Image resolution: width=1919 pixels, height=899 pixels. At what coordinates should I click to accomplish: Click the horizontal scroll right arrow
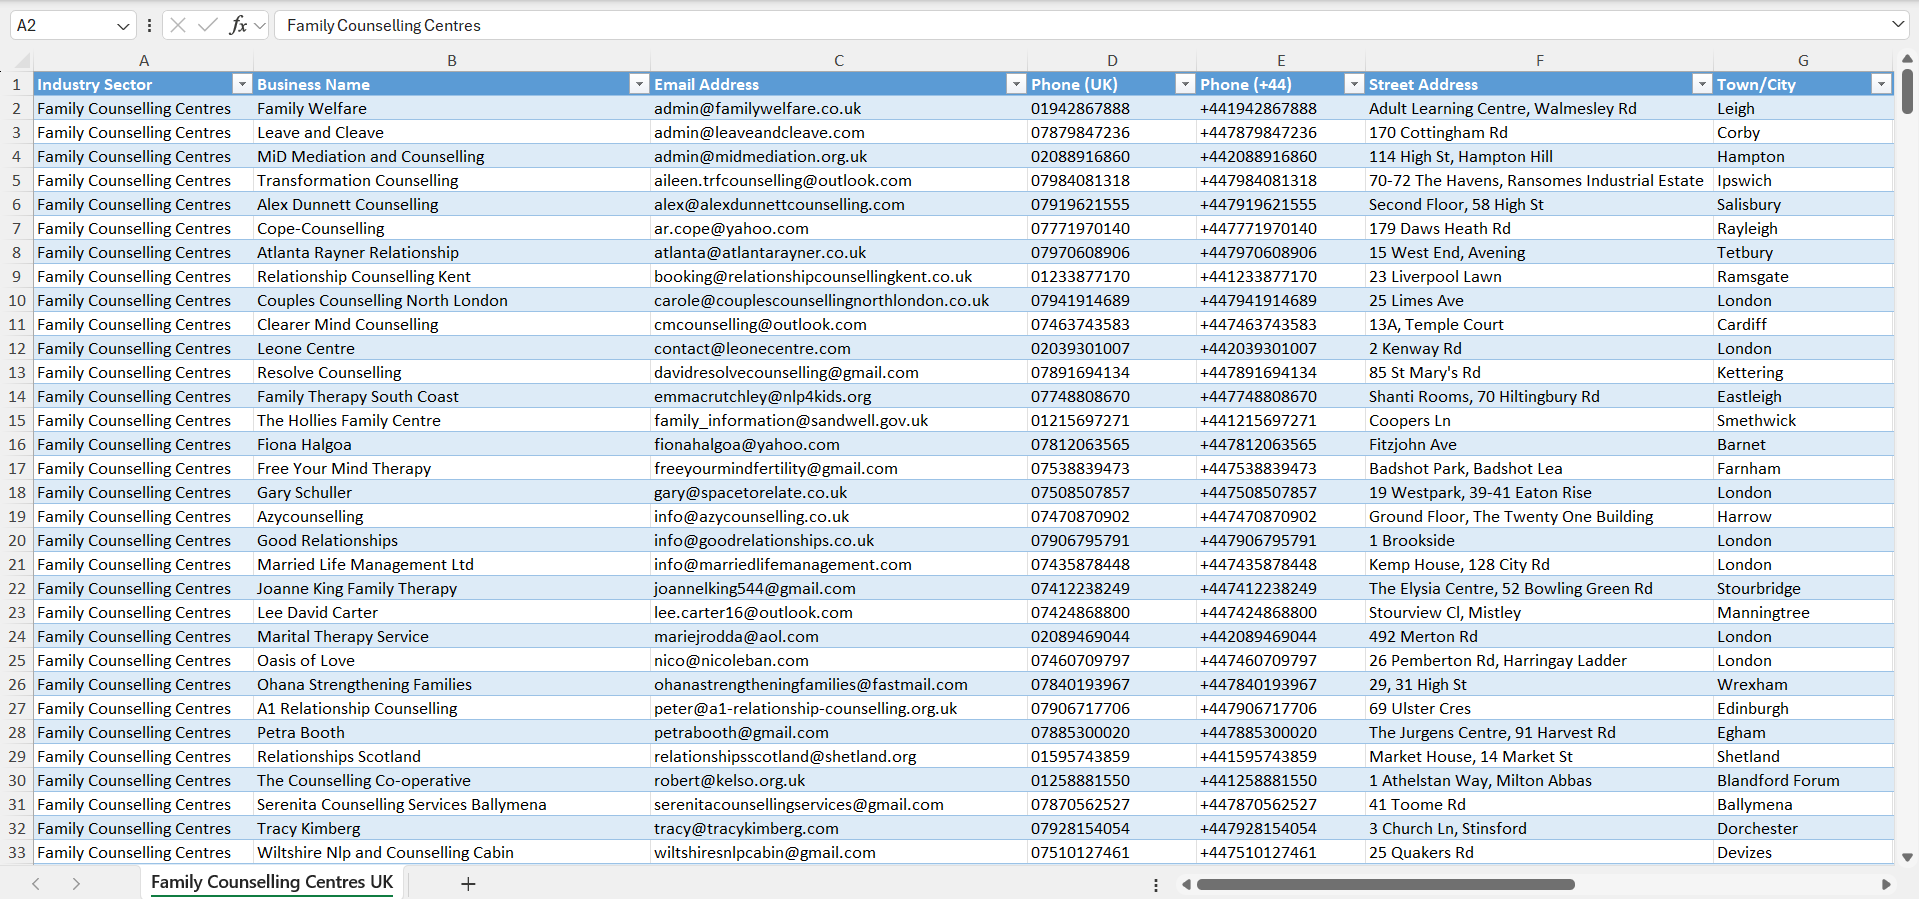(x=1886, y=884)
